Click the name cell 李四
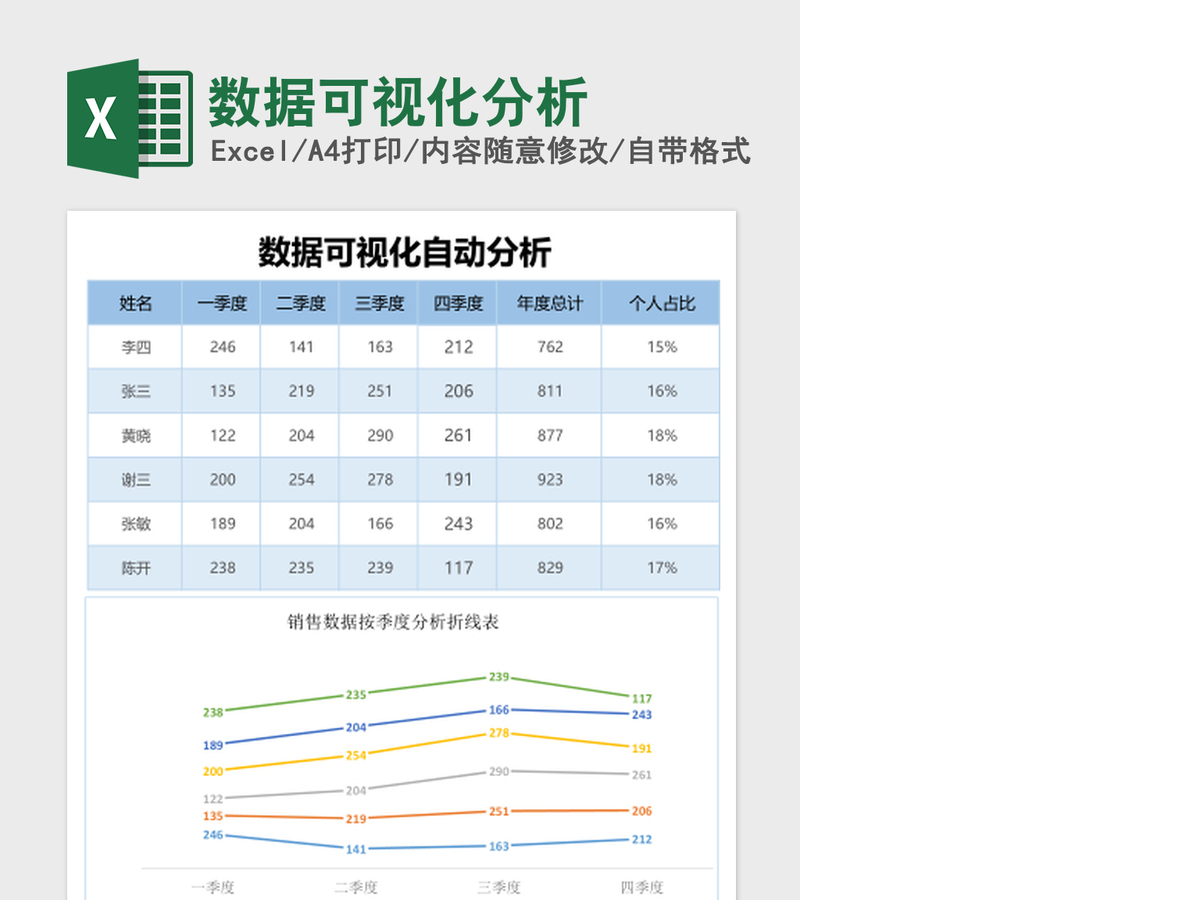Screen dimensions: 1200x900 pos(135,347)
